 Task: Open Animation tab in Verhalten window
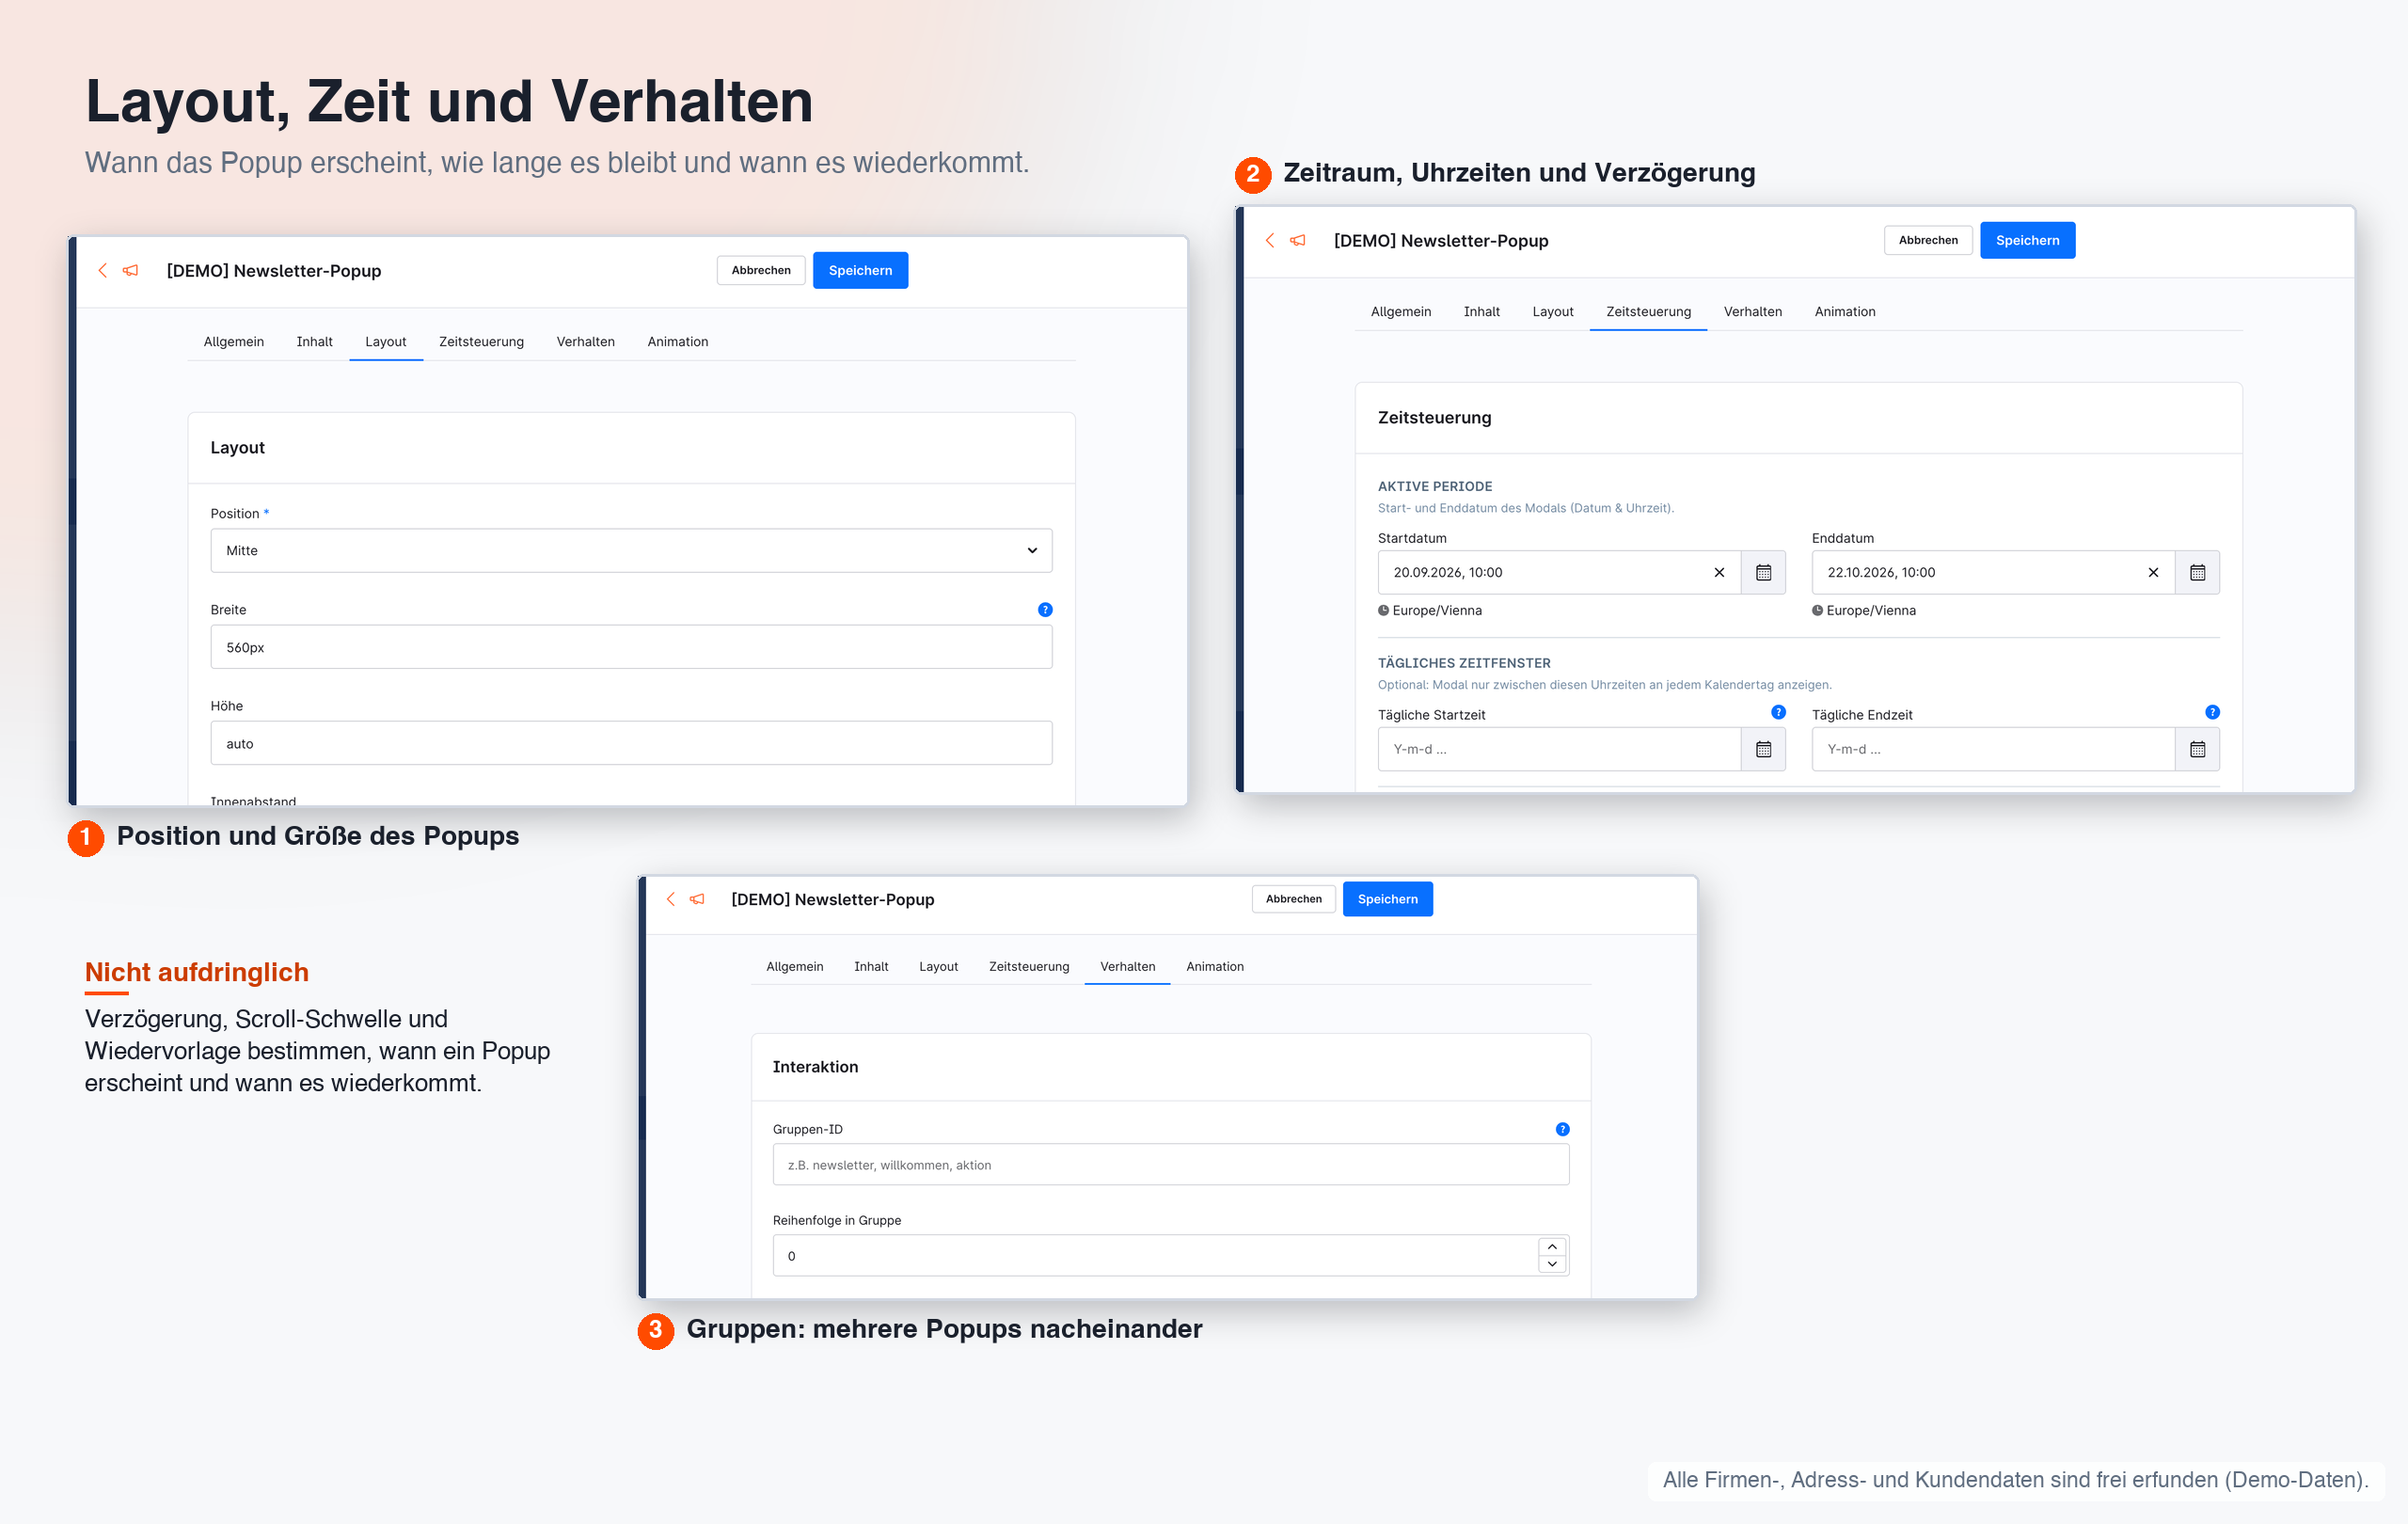pyautogui.click(x=1215, y=966)
